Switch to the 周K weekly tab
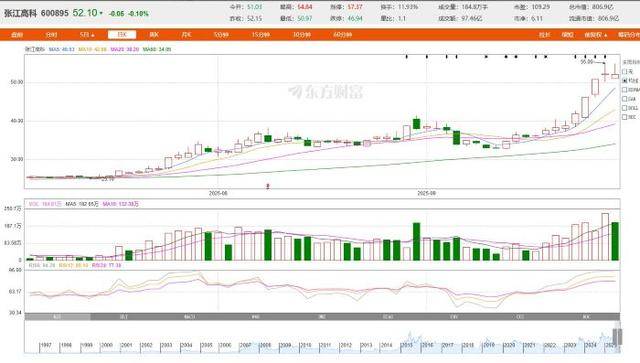This screenshot has height=363, width=640. point(153,35)
